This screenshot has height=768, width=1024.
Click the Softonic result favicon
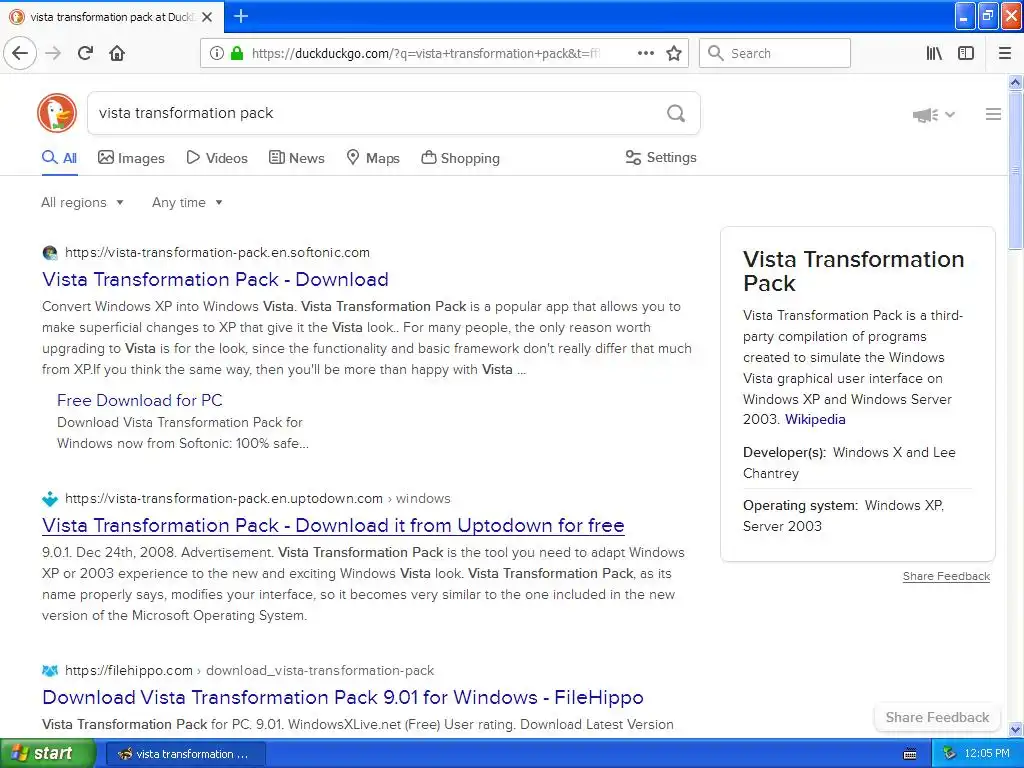click(50, 253)
